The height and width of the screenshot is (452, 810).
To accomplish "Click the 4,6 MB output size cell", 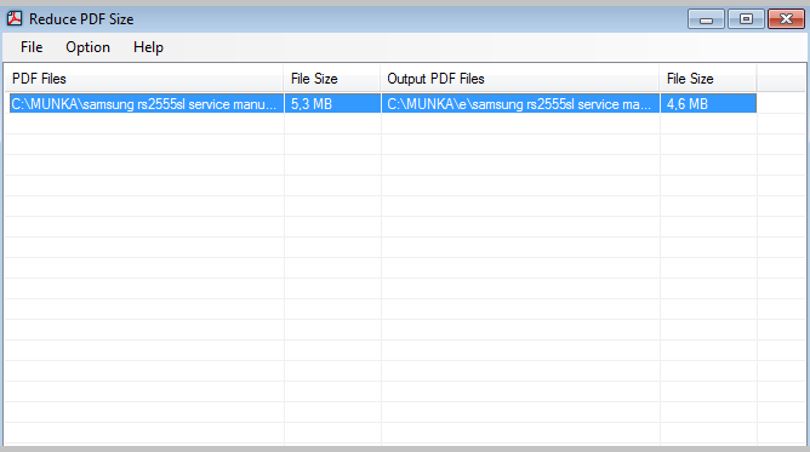I will (708, 103).
